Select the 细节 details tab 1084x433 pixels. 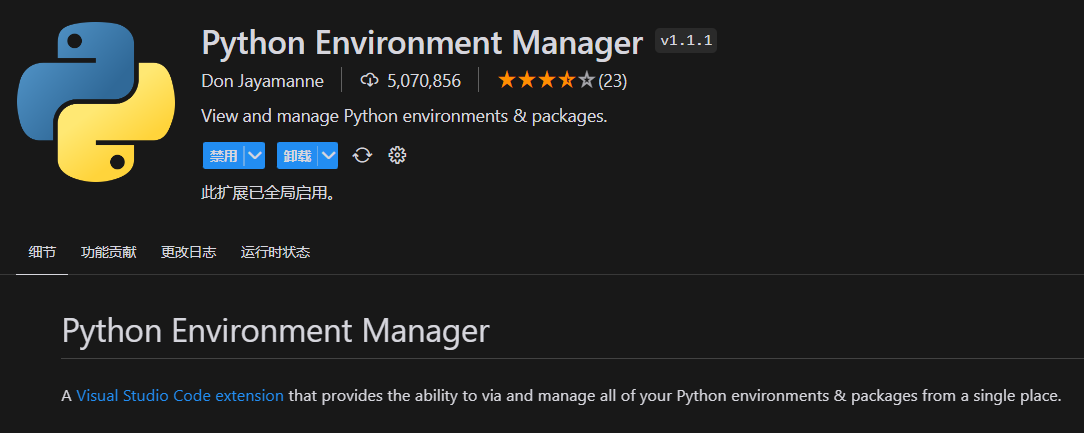tap(42, 252)
